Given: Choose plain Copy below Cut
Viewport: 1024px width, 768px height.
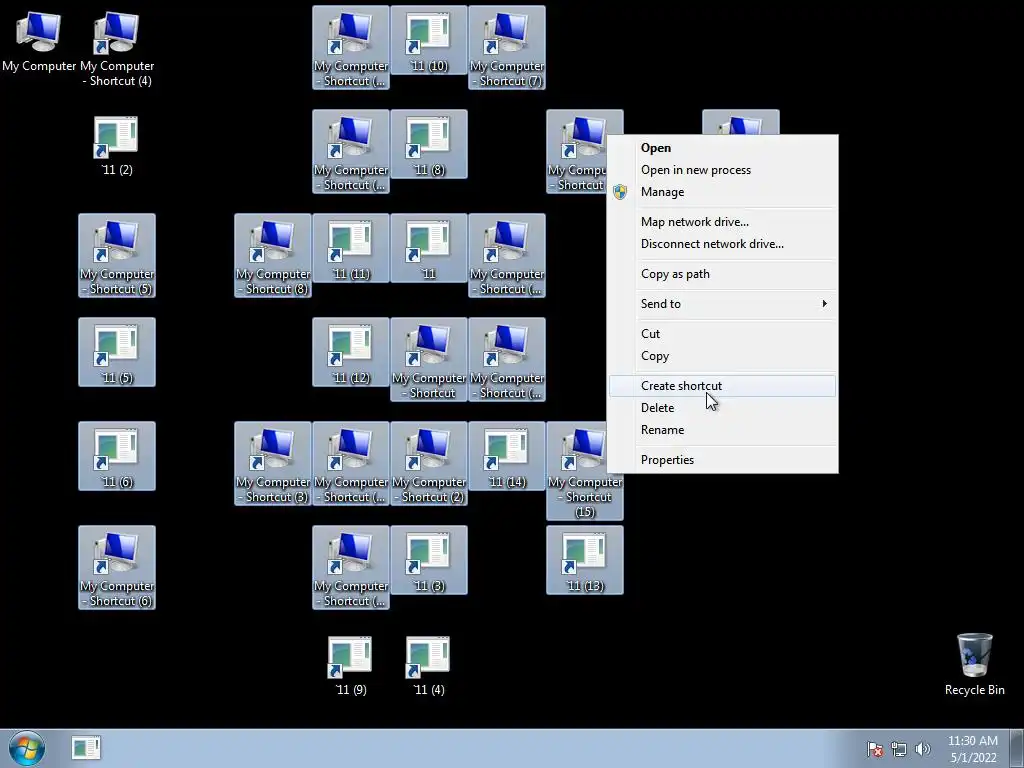Looking at the screenshot, I should (722, 356).
